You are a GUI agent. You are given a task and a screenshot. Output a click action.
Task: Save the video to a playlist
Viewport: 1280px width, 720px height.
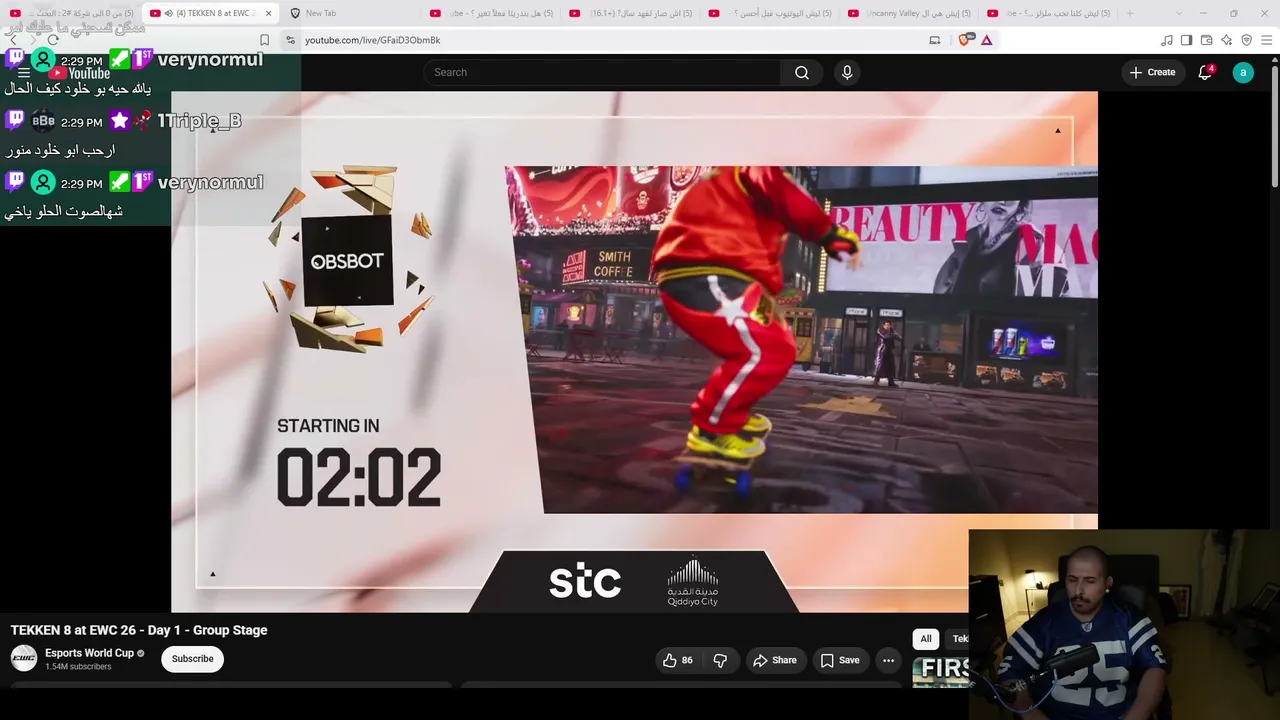[840, 660]
